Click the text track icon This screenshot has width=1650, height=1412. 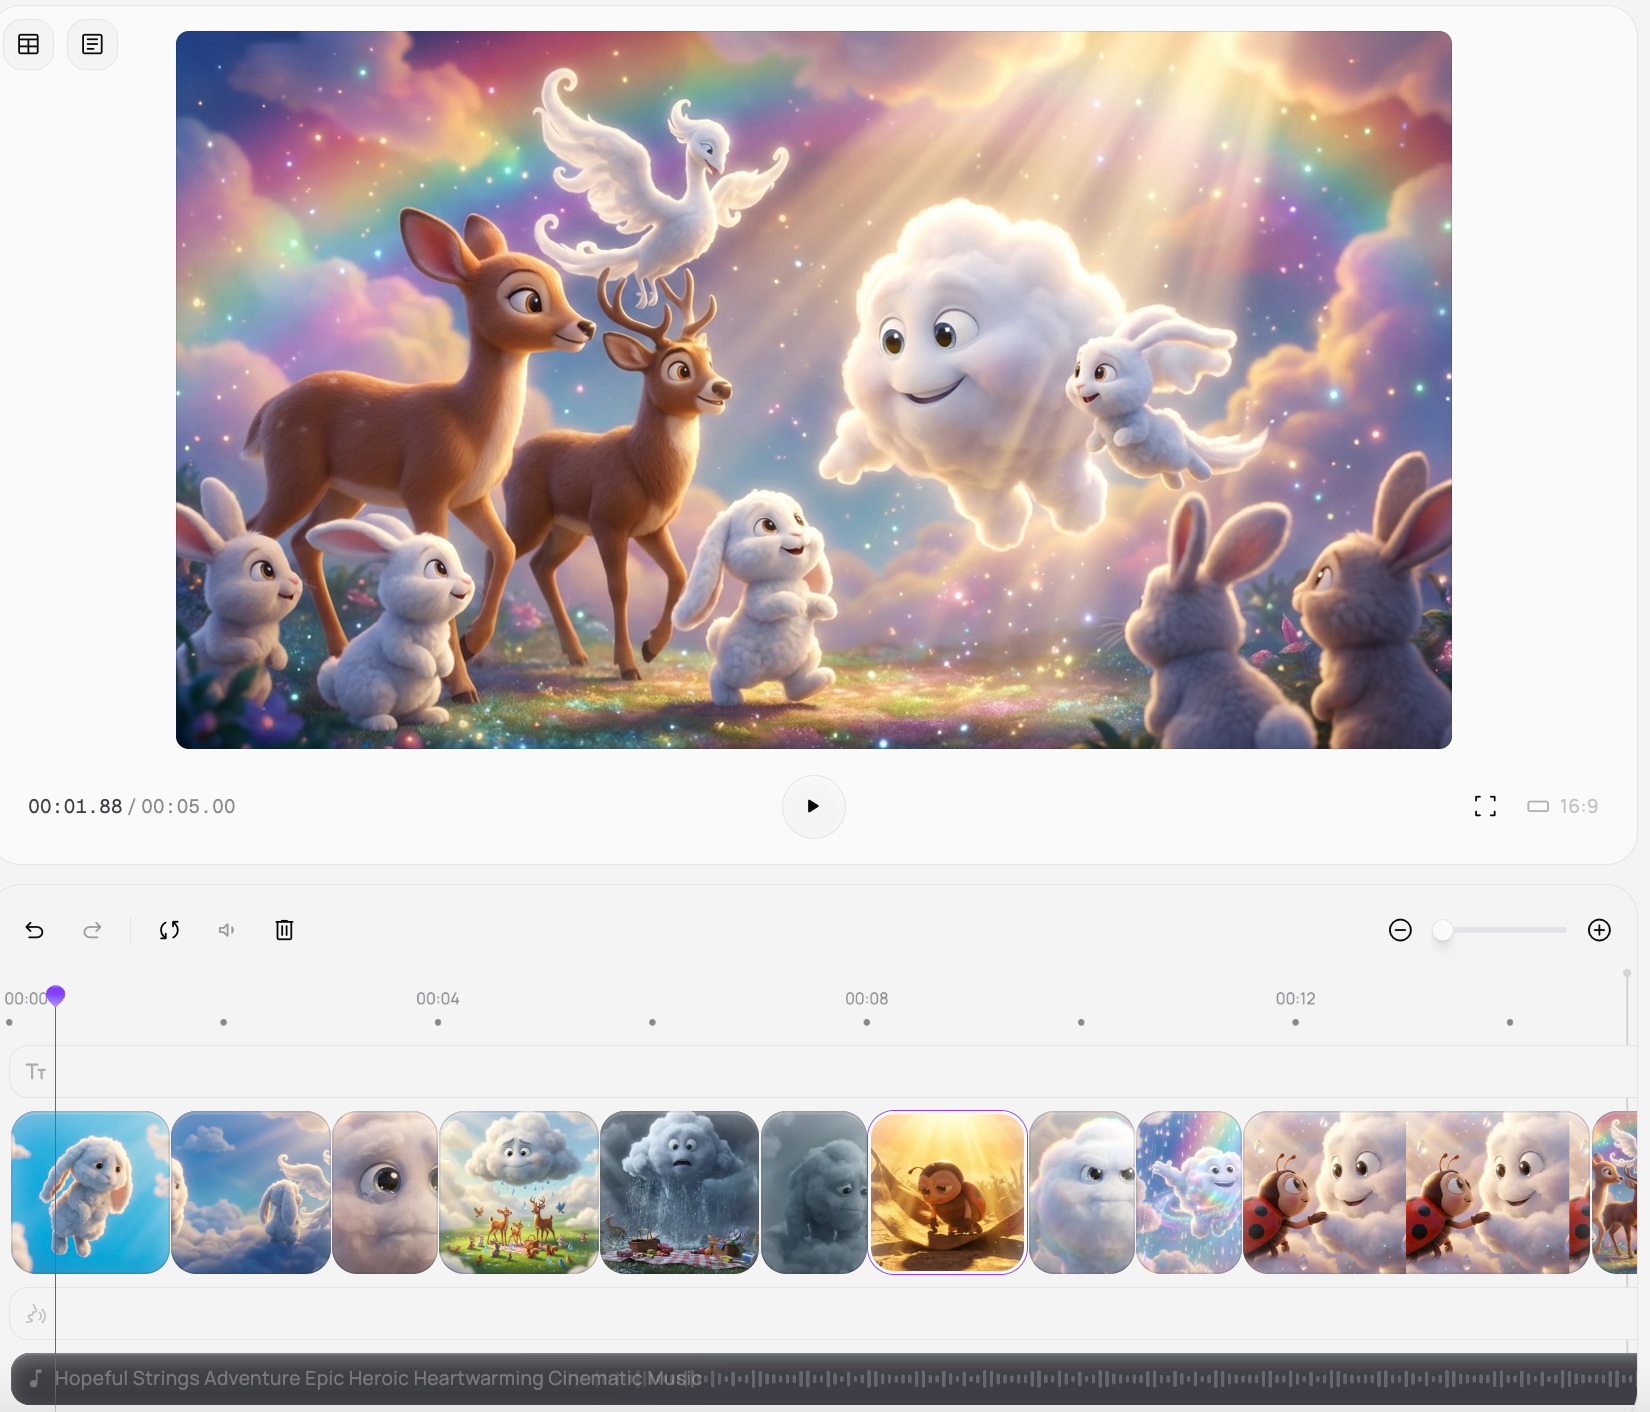click(36, 1072)
